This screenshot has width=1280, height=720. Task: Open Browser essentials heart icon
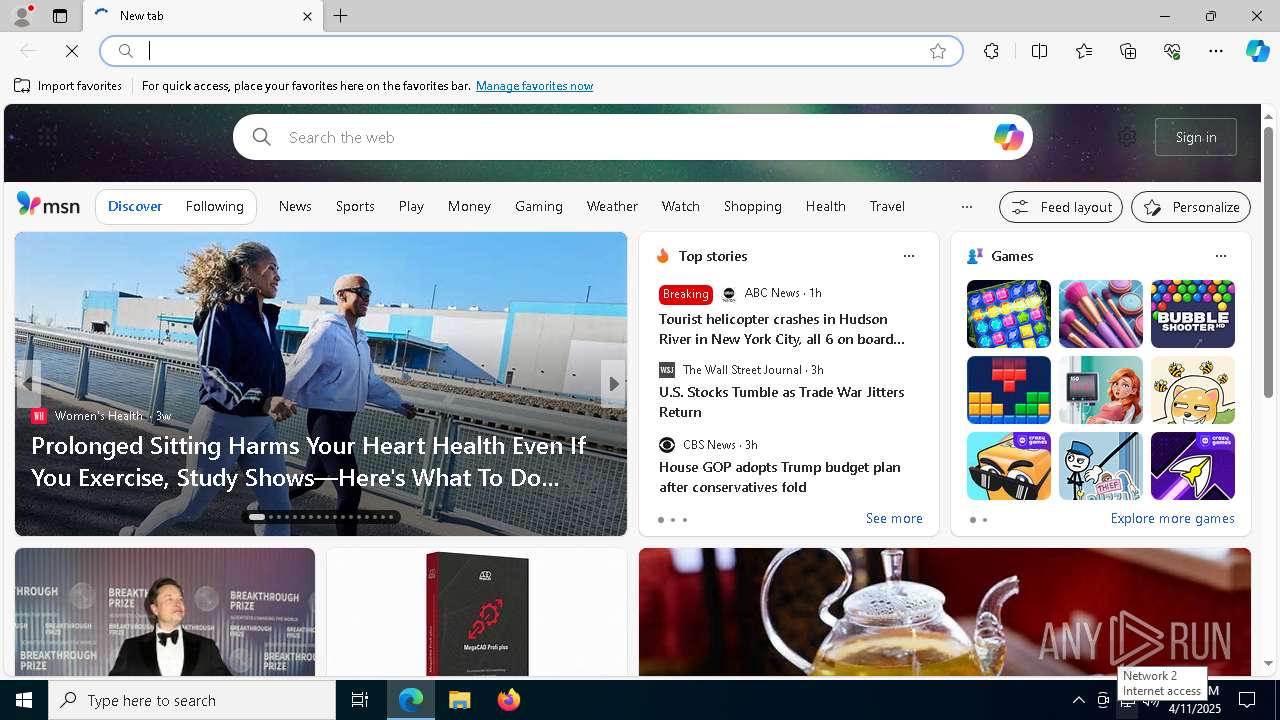click(x=1172, y=51)
